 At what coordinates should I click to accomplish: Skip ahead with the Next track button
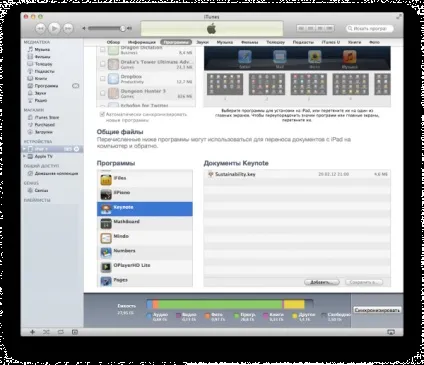[x=68, y=29]
